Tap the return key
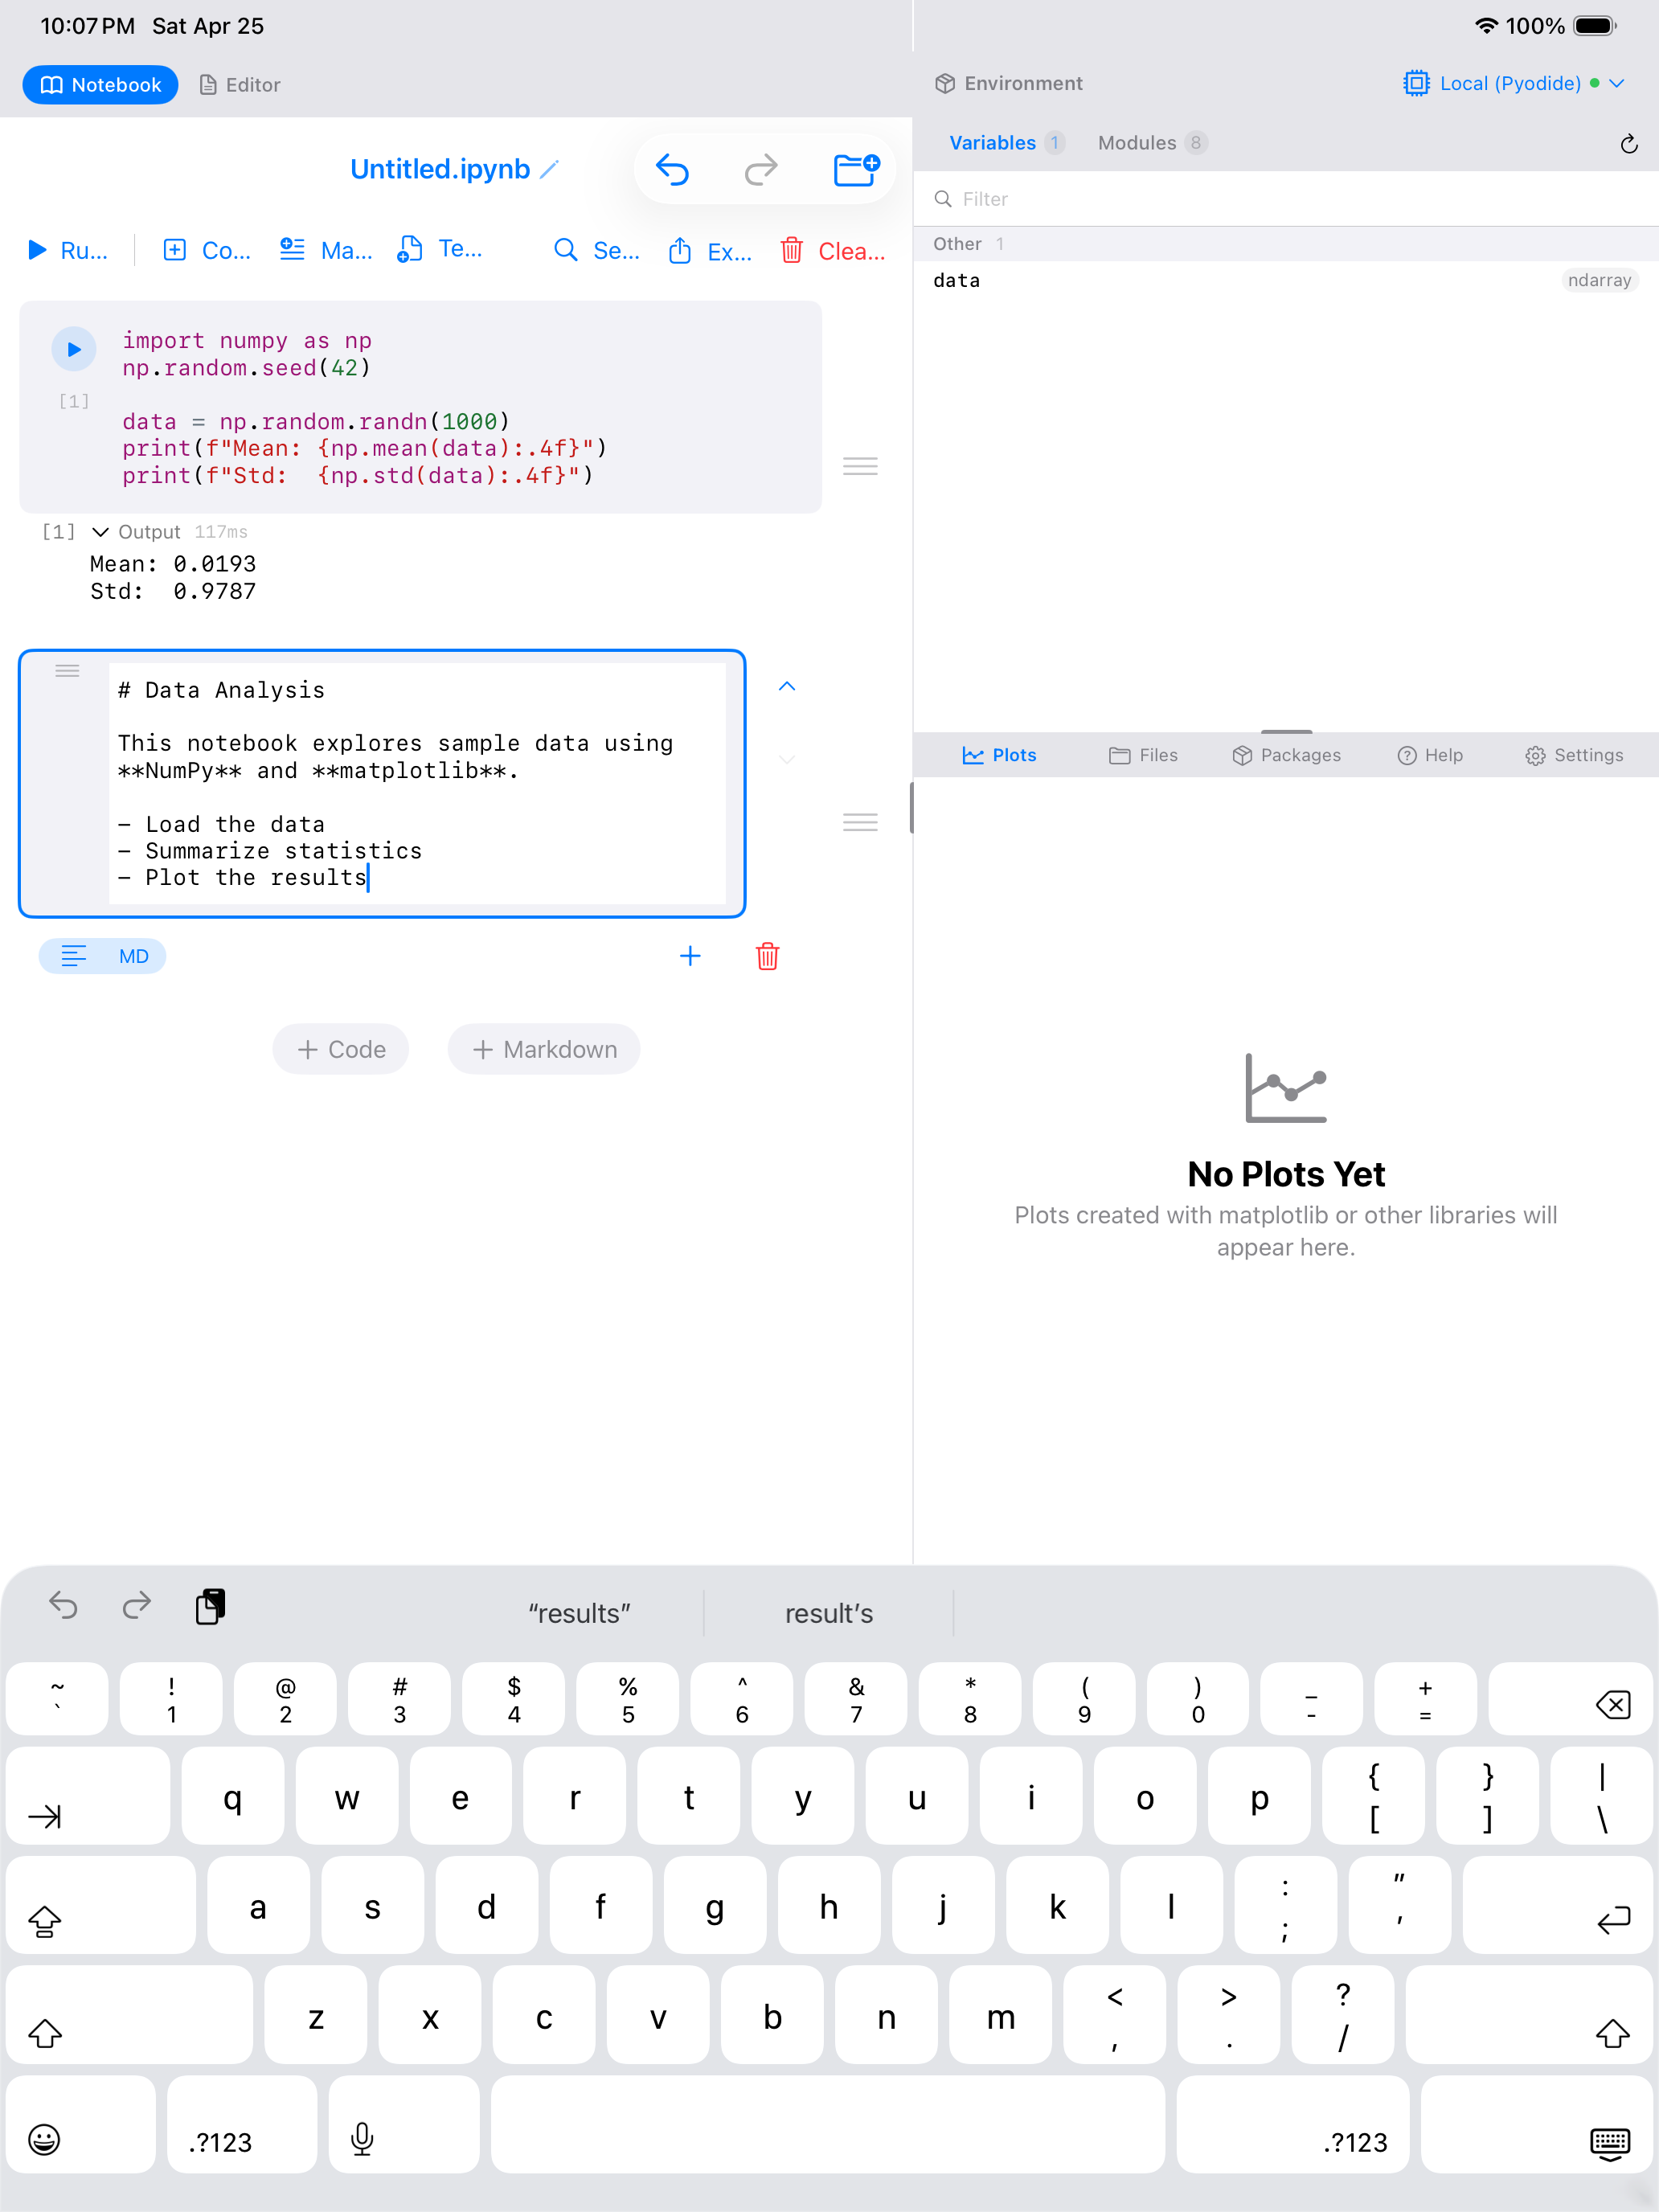Viewport: 1659px width, 2212px height. click(x=1557, y=1906)
